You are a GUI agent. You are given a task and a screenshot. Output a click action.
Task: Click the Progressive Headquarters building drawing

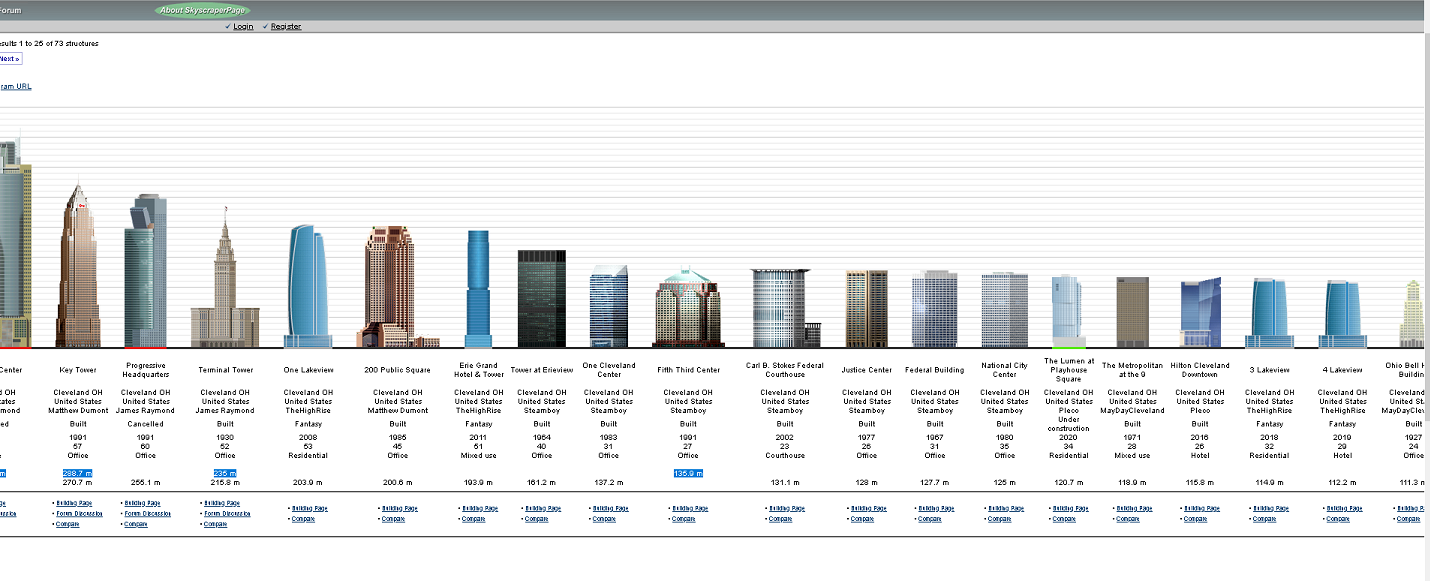(x=146, y=271)
